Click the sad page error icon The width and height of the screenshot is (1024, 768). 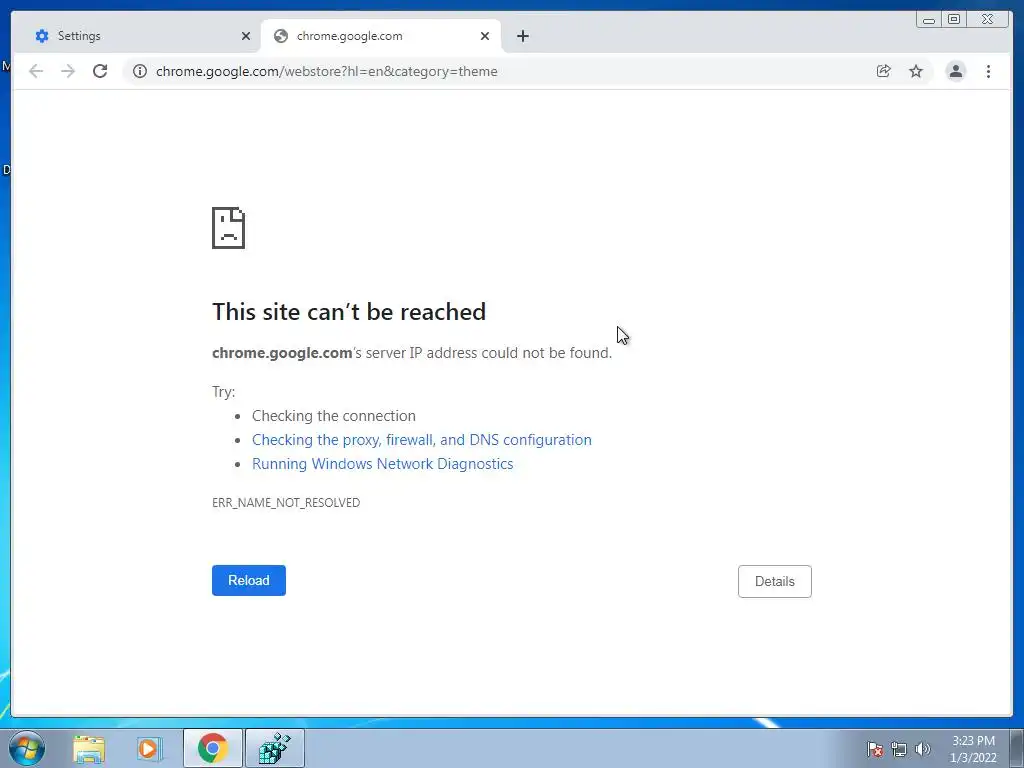pyautogui.click(x=229, y=228)
